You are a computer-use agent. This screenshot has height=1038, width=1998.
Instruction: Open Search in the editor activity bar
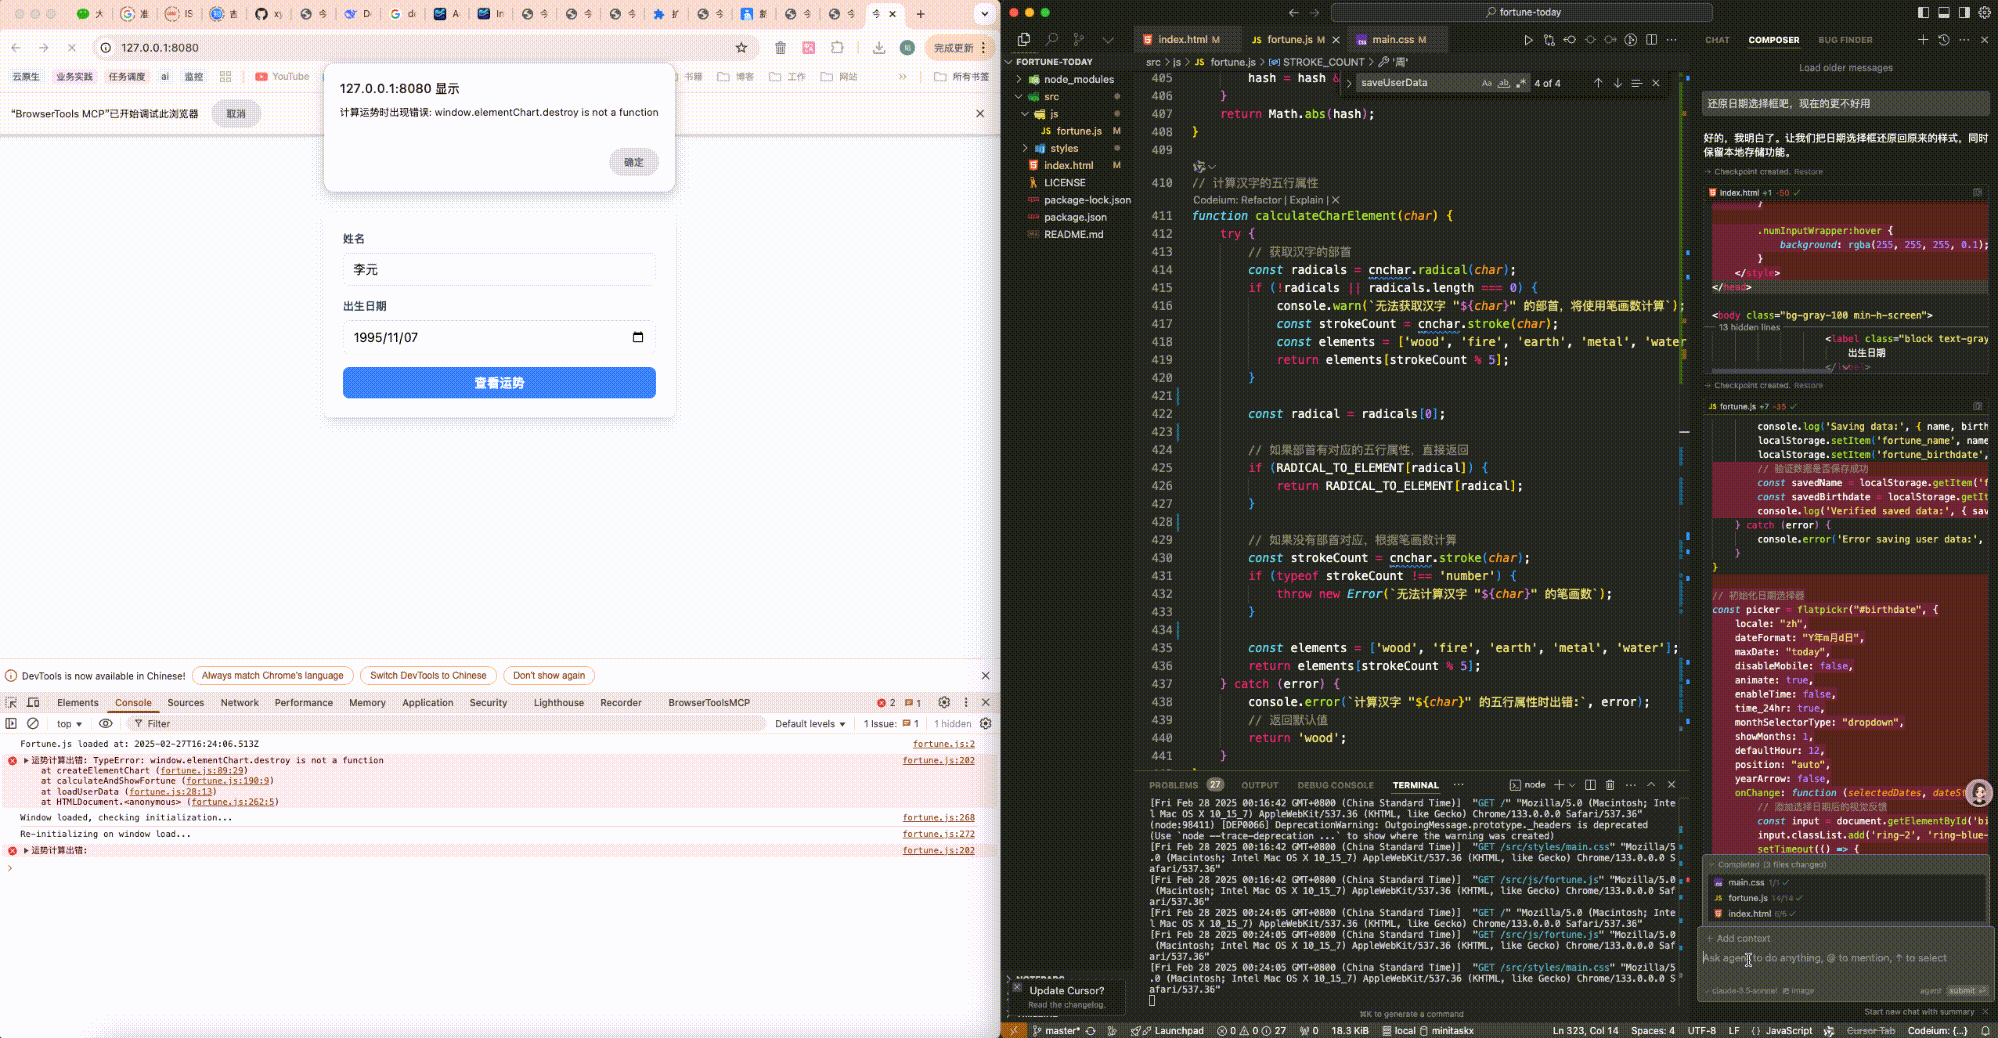(x=1051, y=40)
